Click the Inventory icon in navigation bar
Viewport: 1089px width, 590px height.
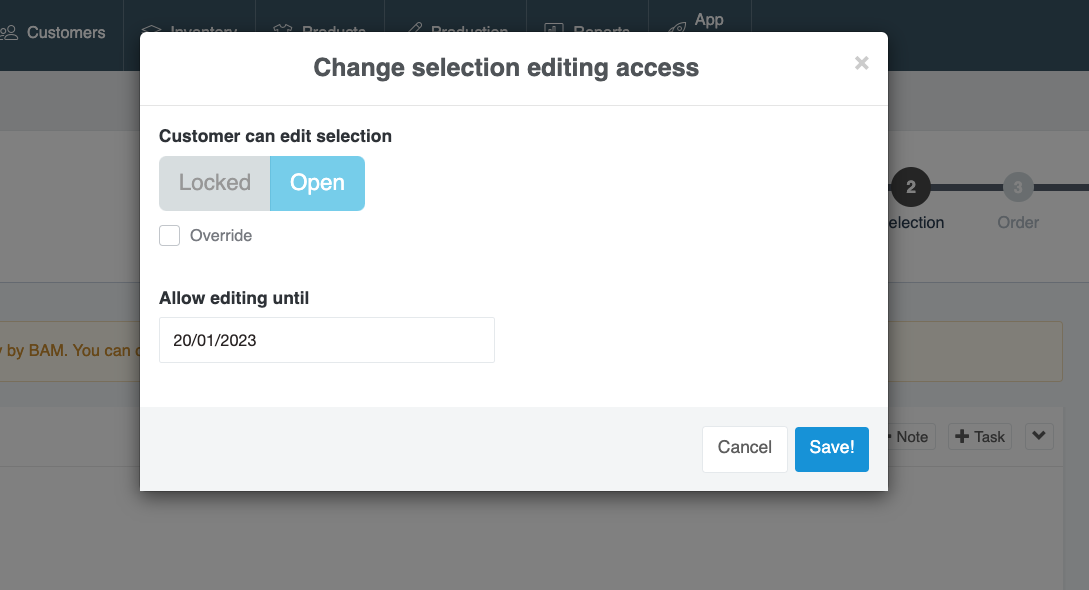pos(152,31)
